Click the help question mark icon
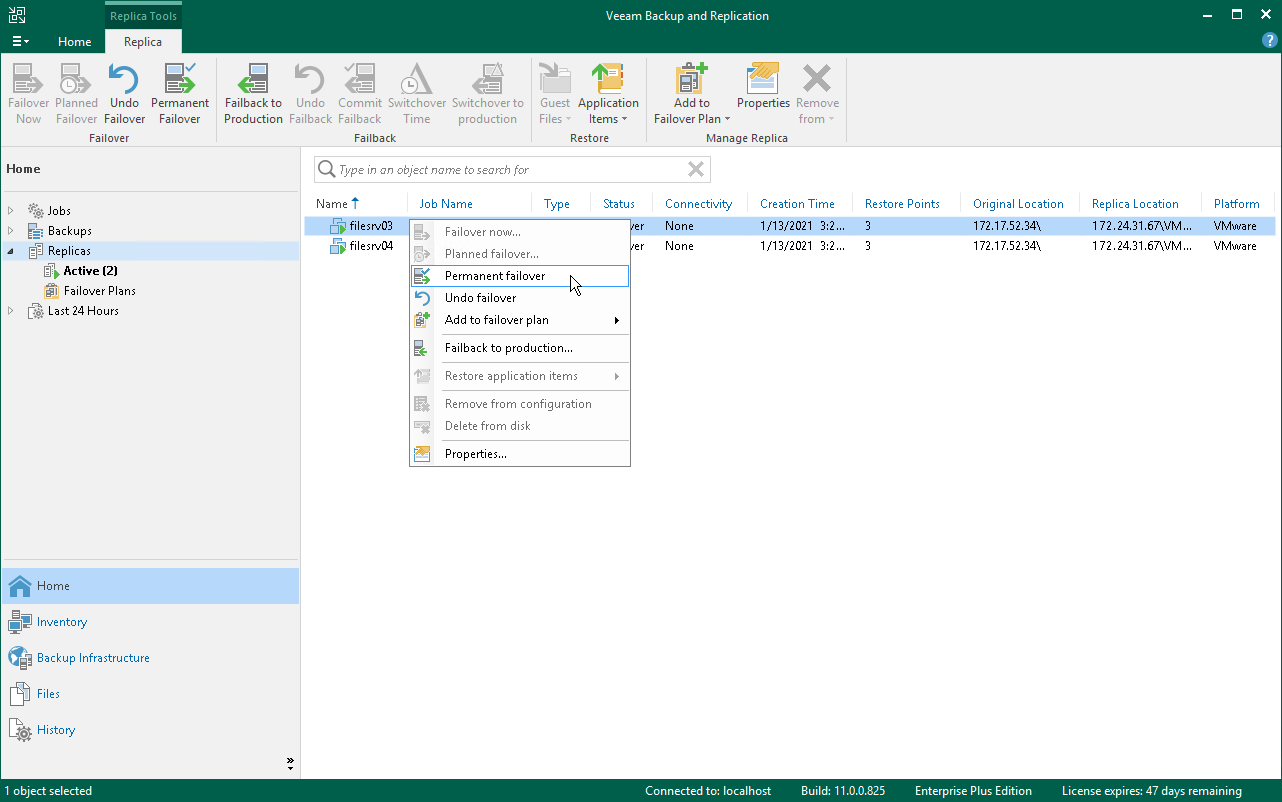The height and width of the screenshot is (802, 1282). tap(1269, 40)
